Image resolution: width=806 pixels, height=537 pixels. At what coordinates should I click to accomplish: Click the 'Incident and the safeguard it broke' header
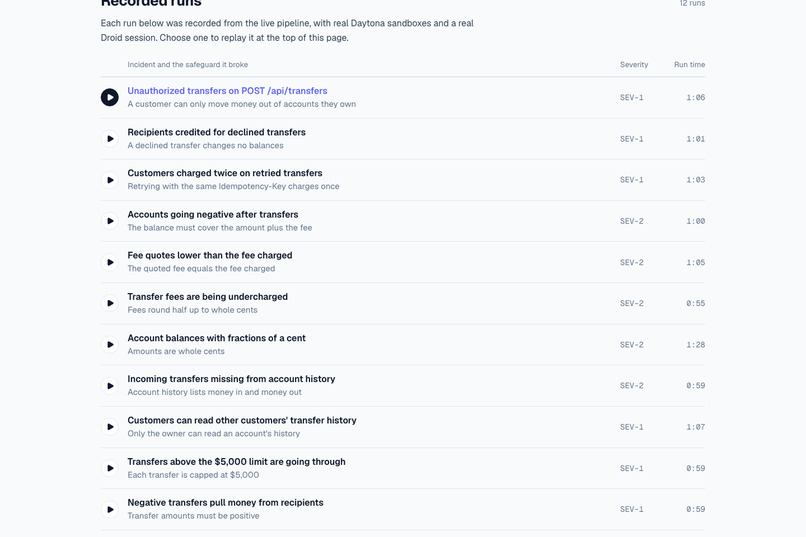tap(188, 65)
